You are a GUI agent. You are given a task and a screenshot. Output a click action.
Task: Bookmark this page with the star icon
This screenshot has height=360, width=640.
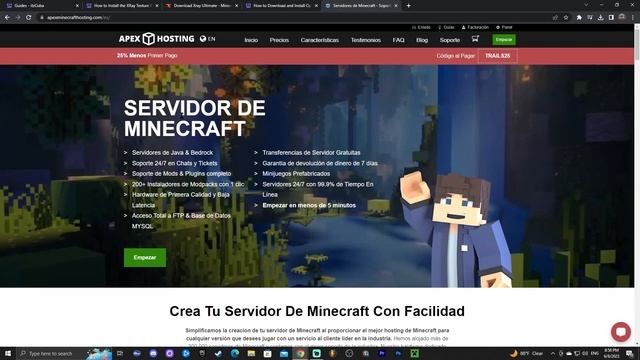point(566,18)
